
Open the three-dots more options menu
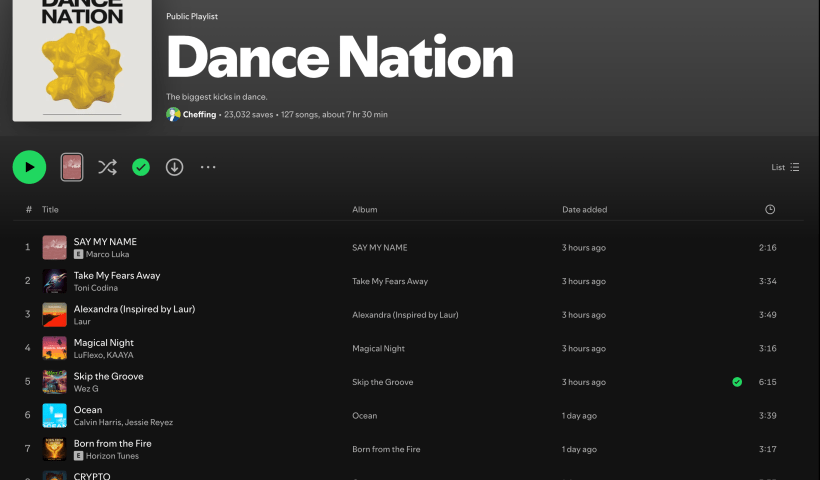(208, 167)
